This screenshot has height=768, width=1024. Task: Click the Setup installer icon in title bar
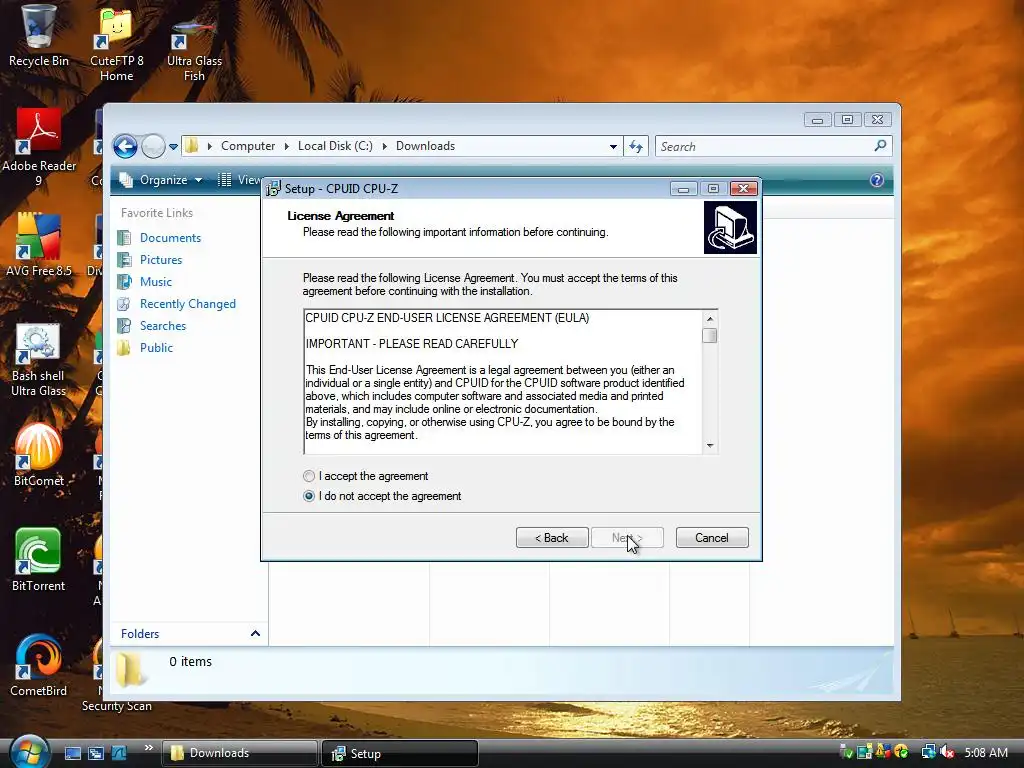(274, 189)
